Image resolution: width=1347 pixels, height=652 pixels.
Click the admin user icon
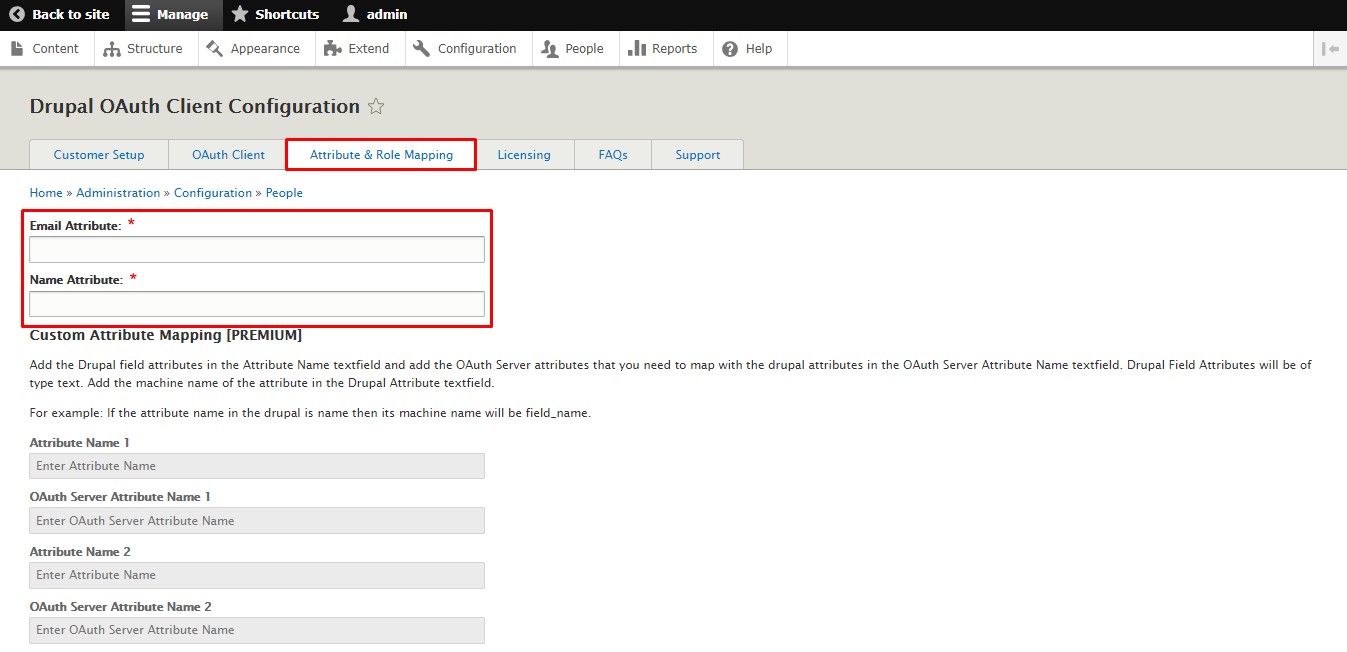point(350,14)
